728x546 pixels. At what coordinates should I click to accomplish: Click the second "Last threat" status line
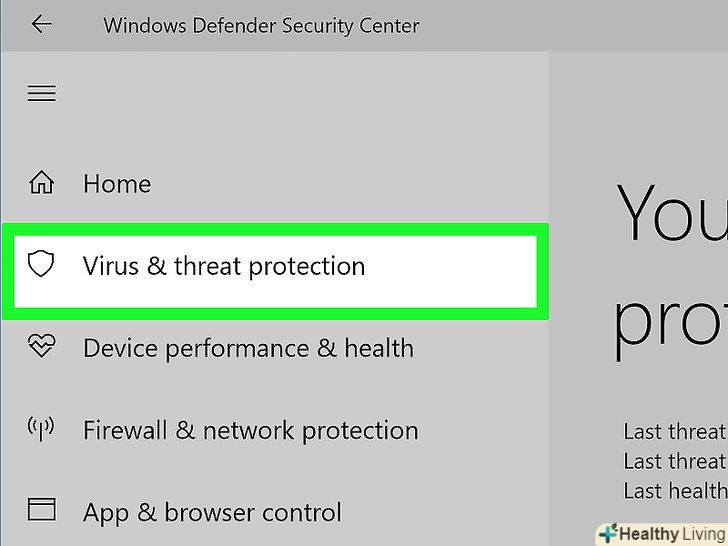coord(674,462)
